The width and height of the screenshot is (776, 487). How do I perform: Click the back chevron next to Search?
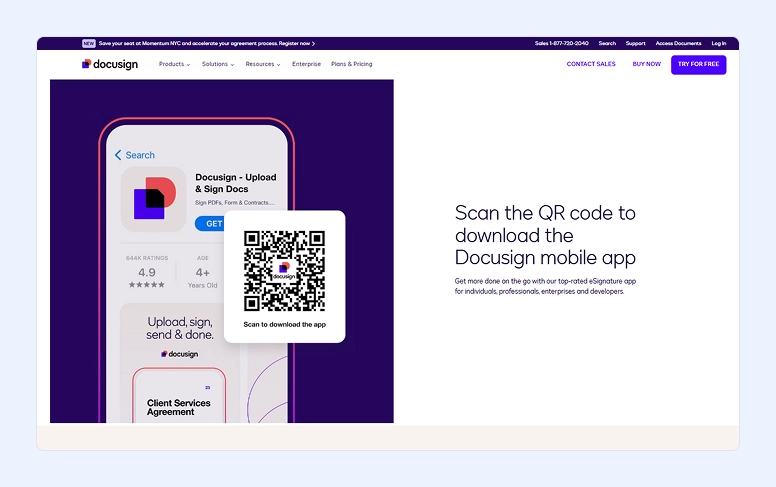[x=118, y=155]
